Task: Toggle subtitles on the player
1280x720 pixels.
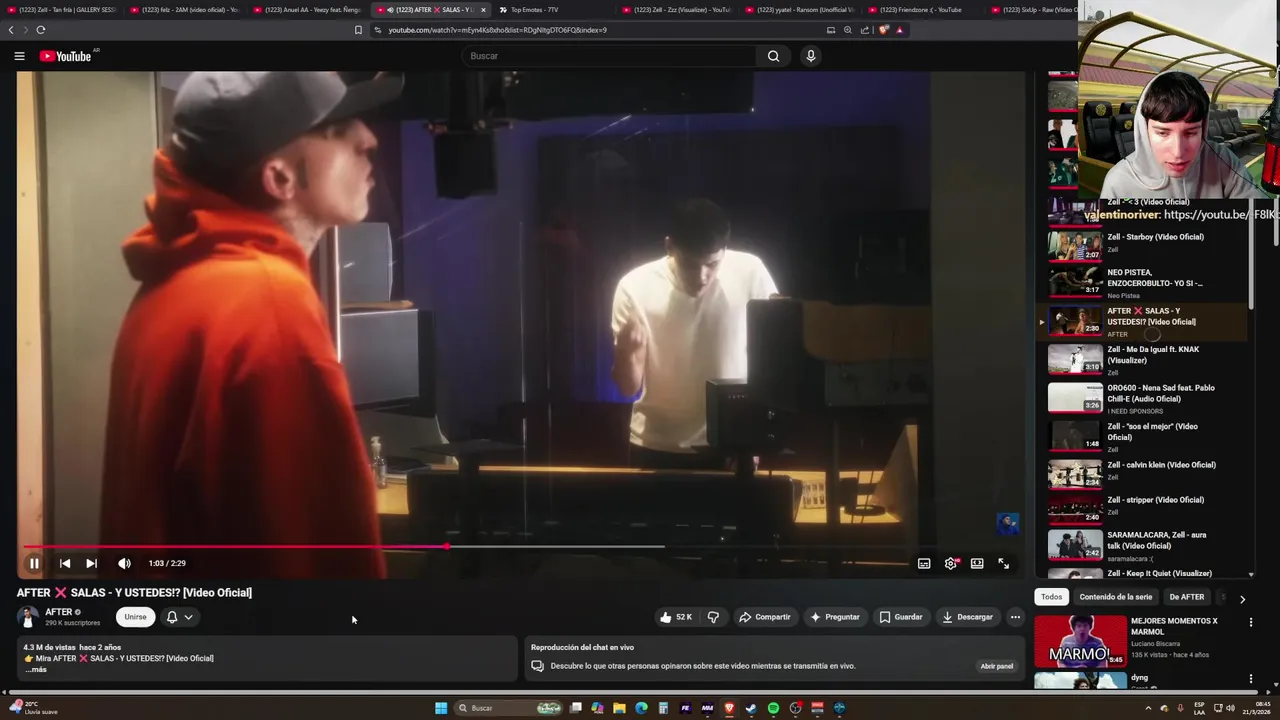Action: (924, 563)
